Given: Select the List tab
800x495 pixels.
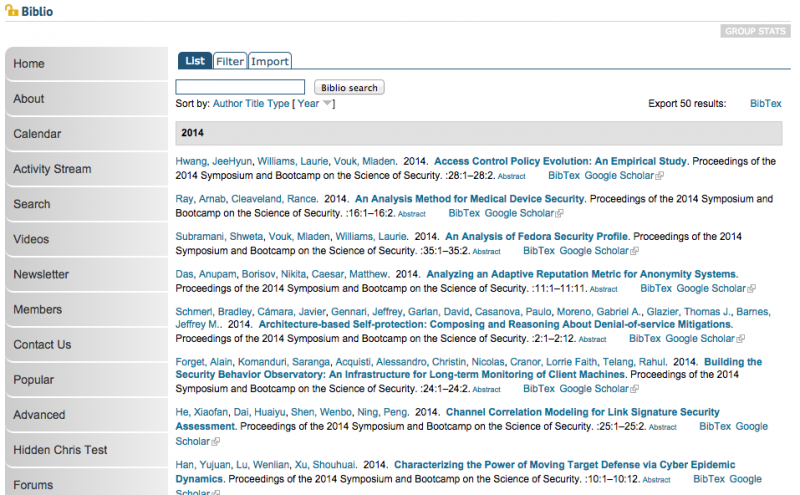Looking at the screenshot, I should (195, 61).
